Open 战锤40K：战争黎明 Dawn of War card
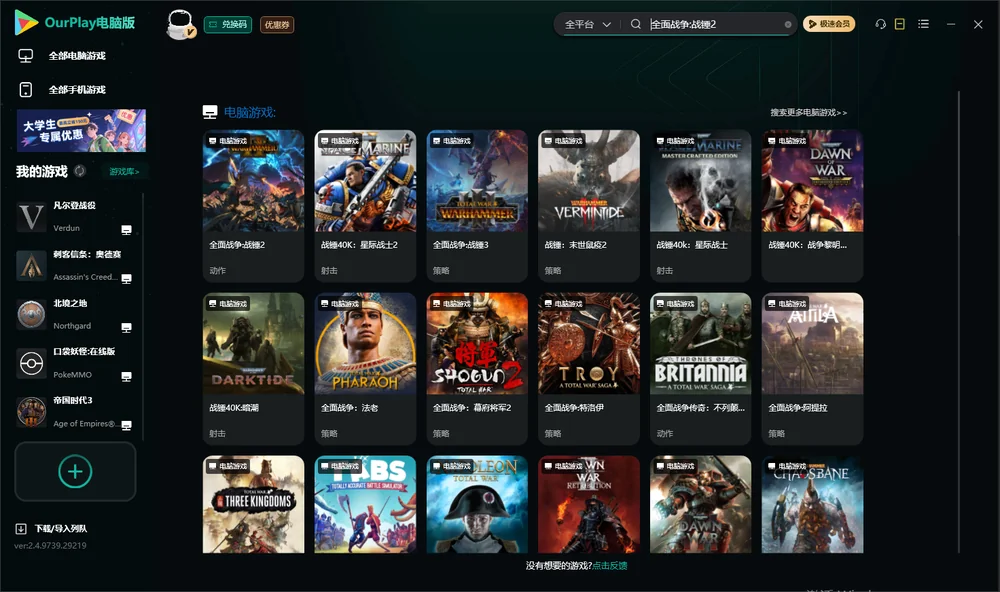 [812, 205]
